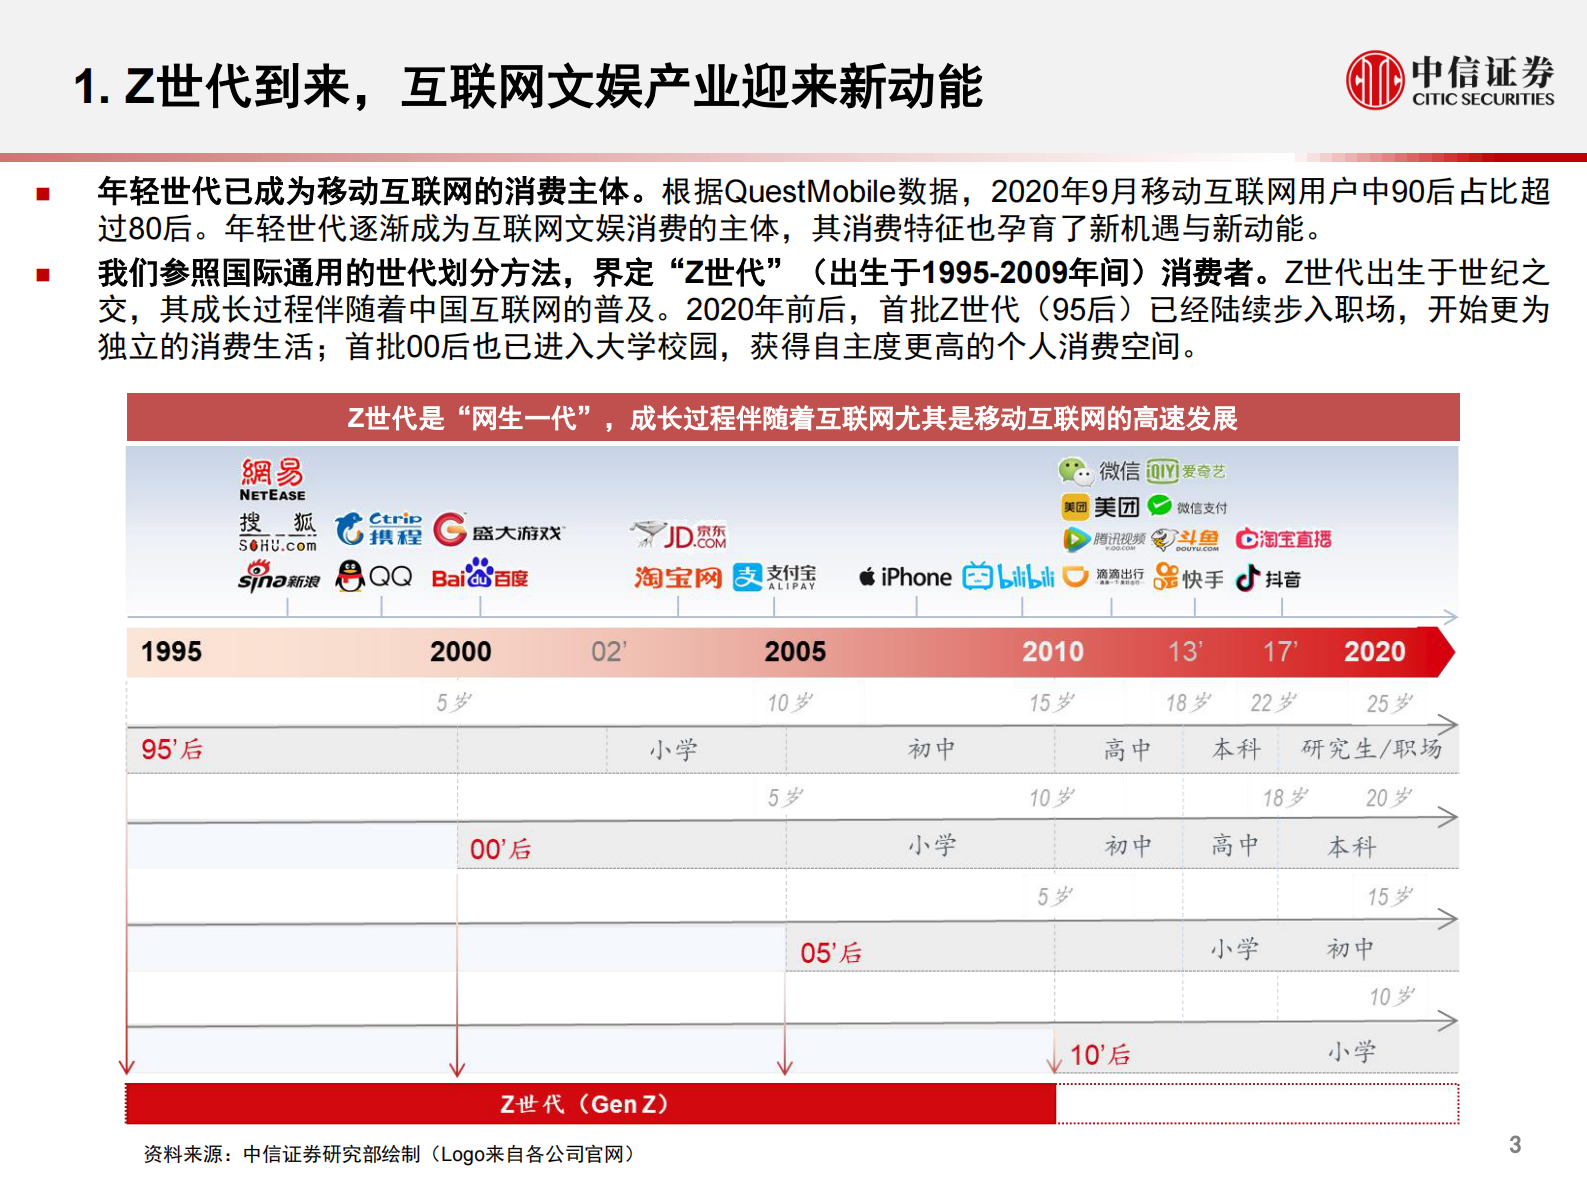Viewport: 1587px width, 1190px height.
Task: Click the Sohu.com logo
Action: click(277, 532)
